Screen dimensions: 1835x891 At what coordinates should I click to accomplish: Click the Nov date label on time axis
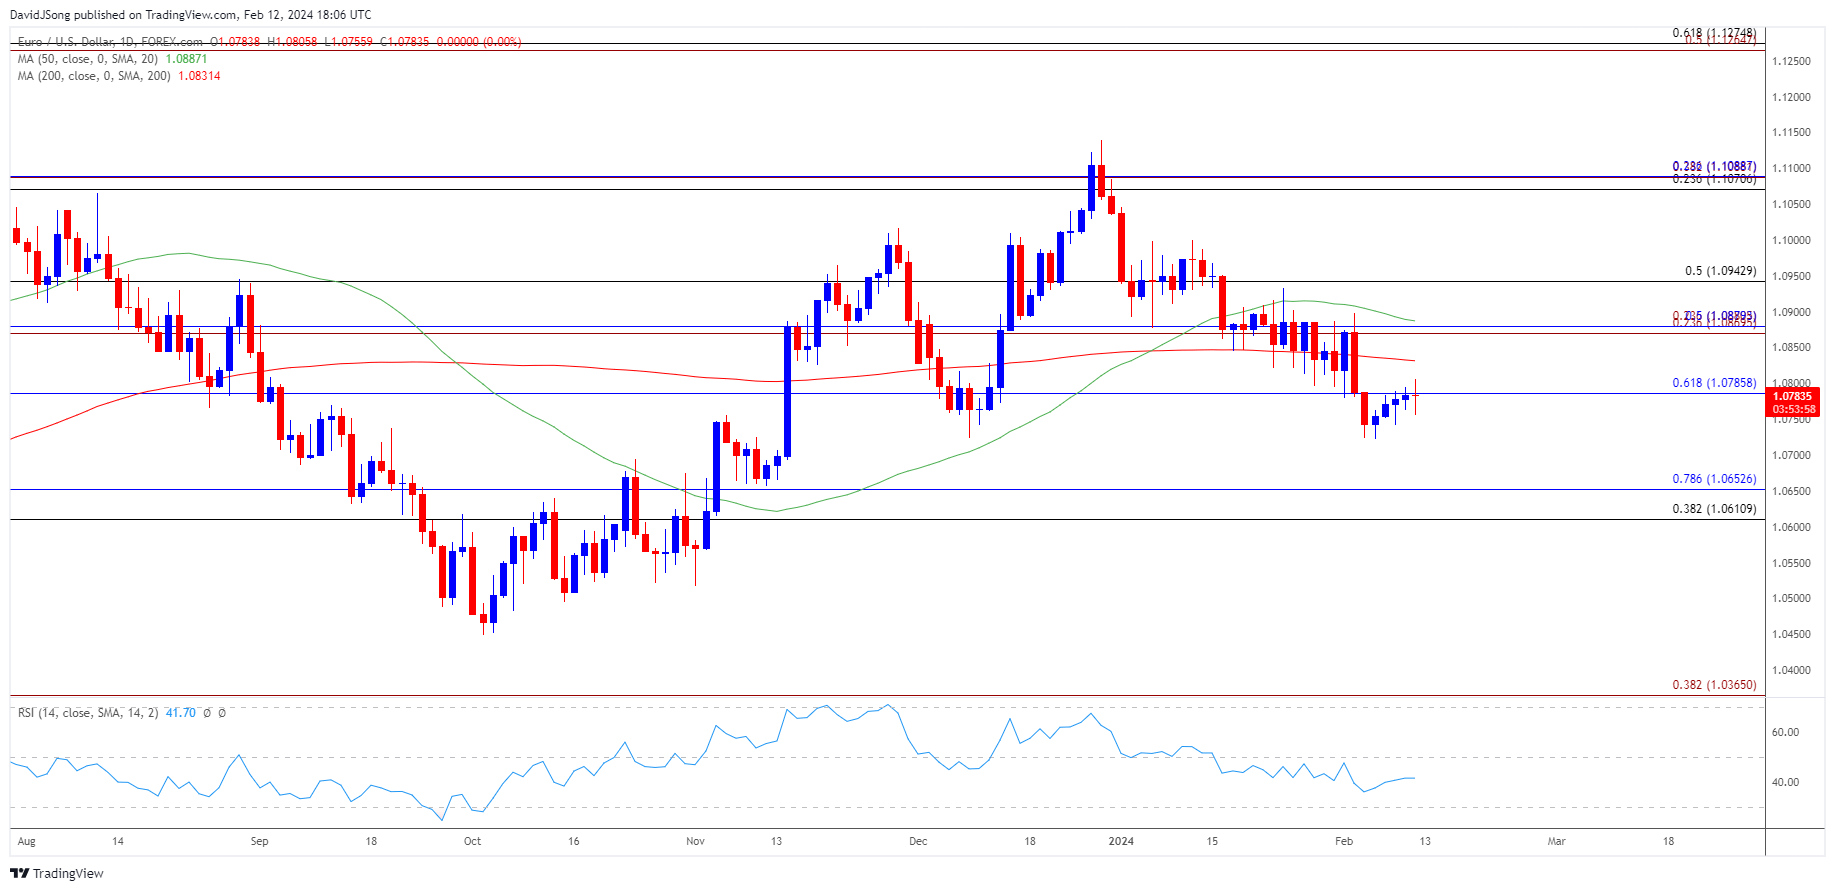(x=696, y=841)
